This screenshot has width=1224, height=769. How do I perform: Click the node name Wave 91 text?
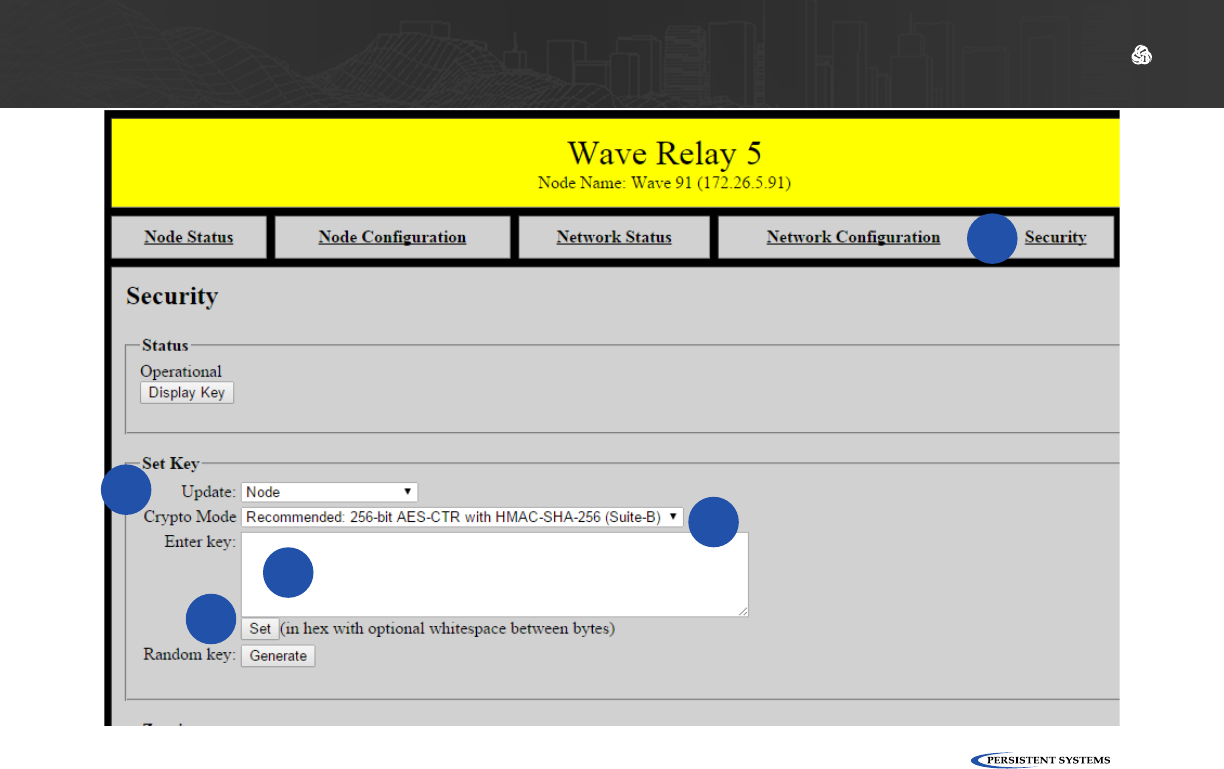tap(664, 183)
